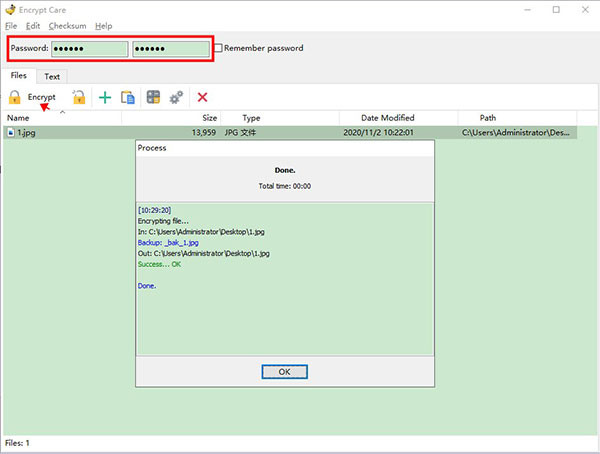Click the Encrypt lock icon
The width and height of the screenshot is (600, 454).
(x=15, y=97)
